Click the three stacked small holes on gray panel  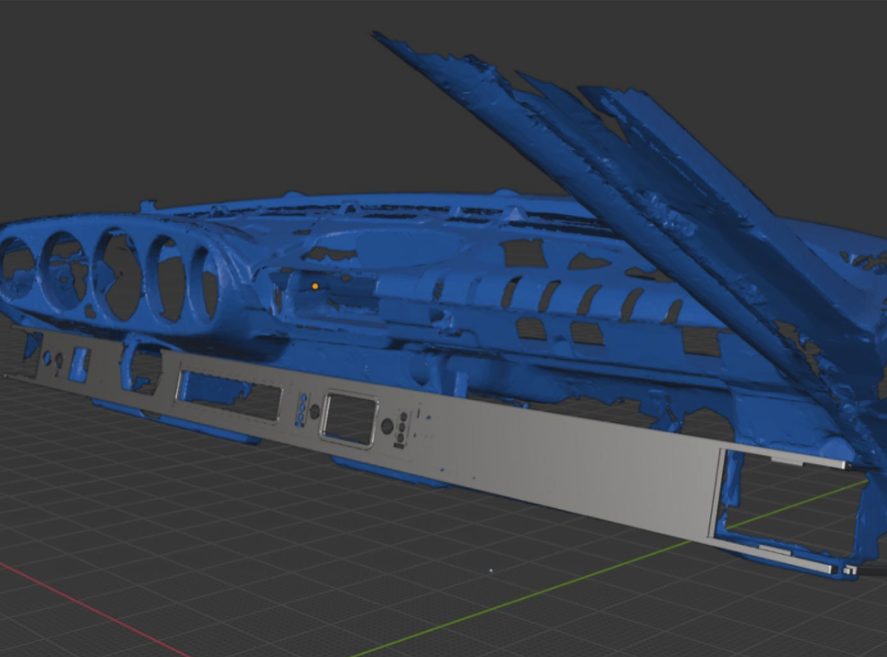tap(301, 409)
